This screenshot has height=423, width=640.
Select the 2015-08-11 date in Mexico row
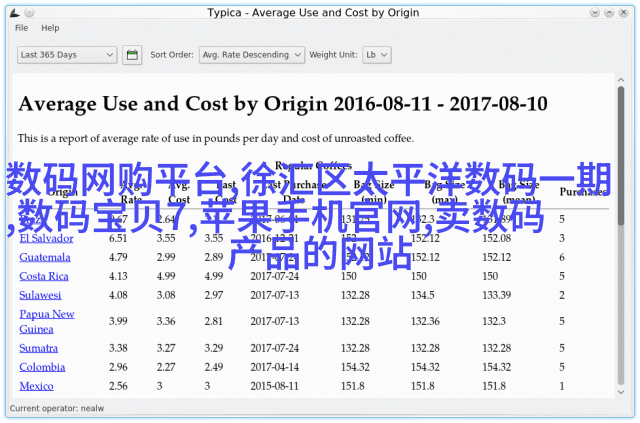[x=275, y=386]
